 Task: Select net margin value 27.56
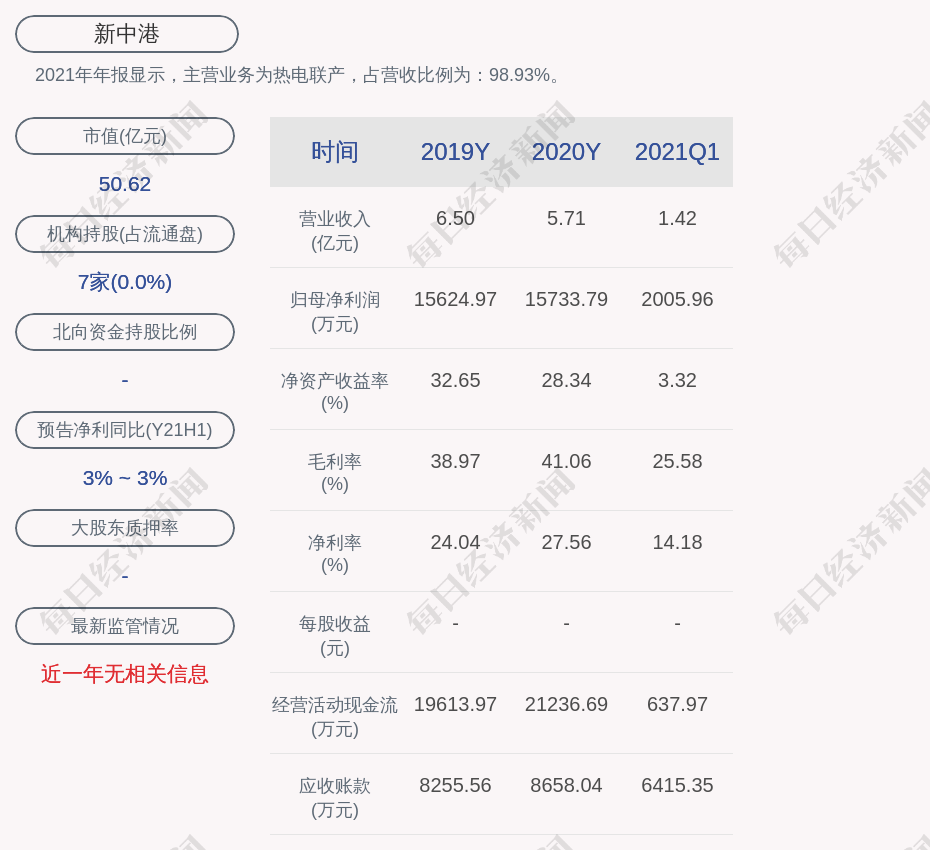566,542
